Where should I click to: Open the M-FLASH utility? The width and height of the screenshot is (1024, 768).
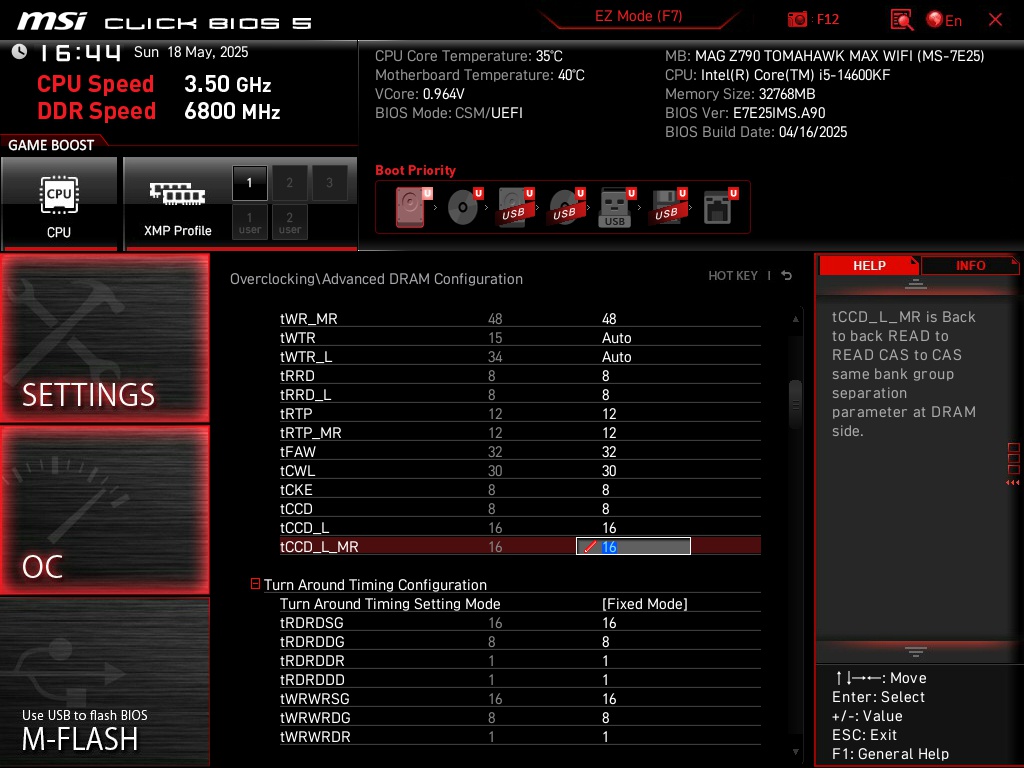pos(104,681)
